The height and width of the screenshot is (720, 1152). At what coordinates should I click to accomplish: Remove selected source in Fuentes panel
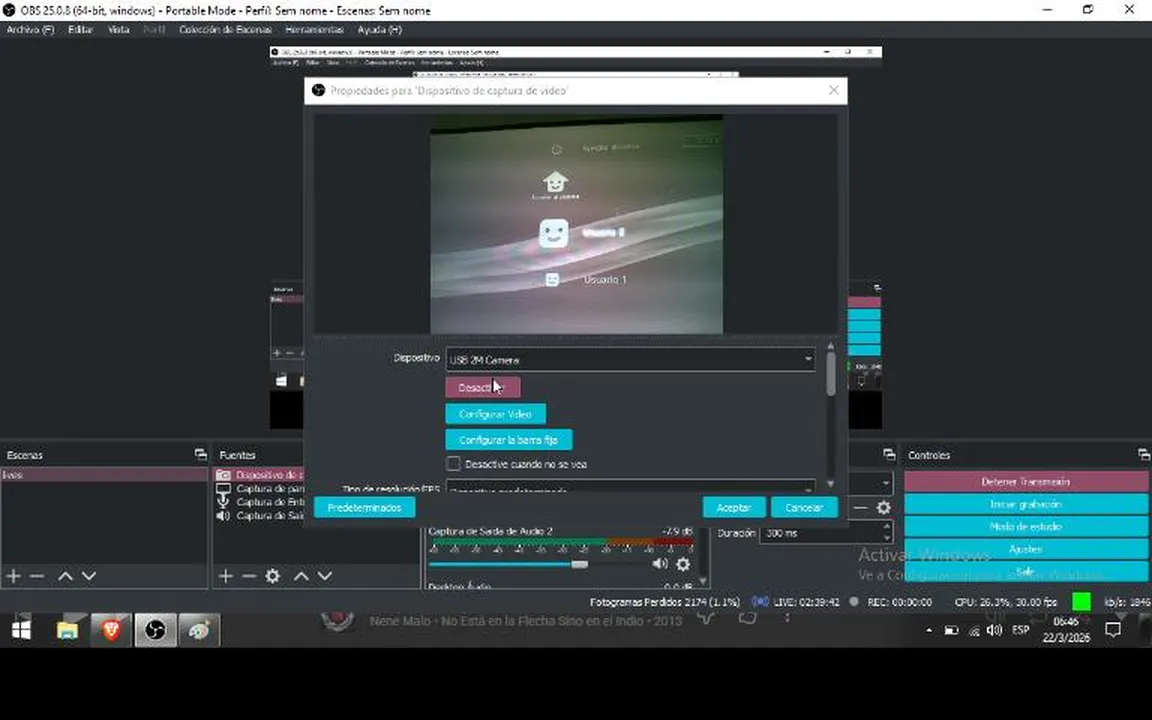[x=249, y=577]
